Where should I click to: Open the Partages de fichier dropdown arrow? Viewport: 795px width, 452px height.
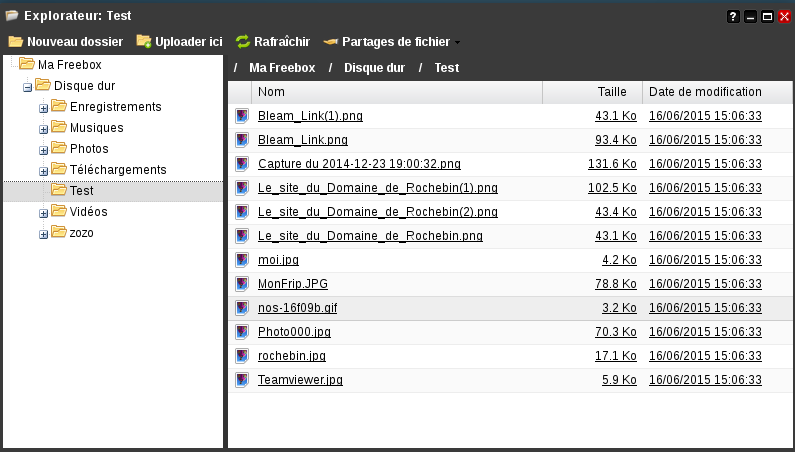click(458, 43)
